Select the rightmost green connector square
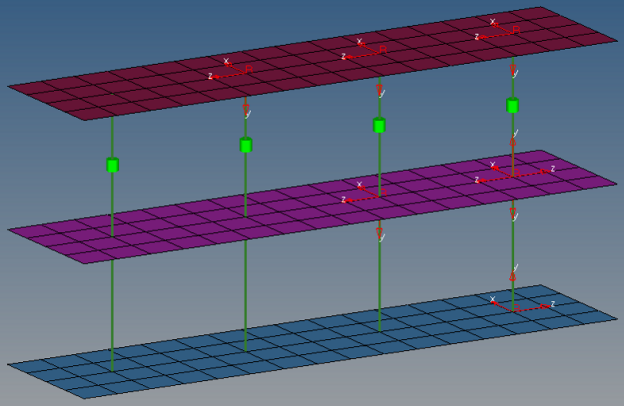The width and height of the screenshot is (624, 406). click(x=513, y=106)
